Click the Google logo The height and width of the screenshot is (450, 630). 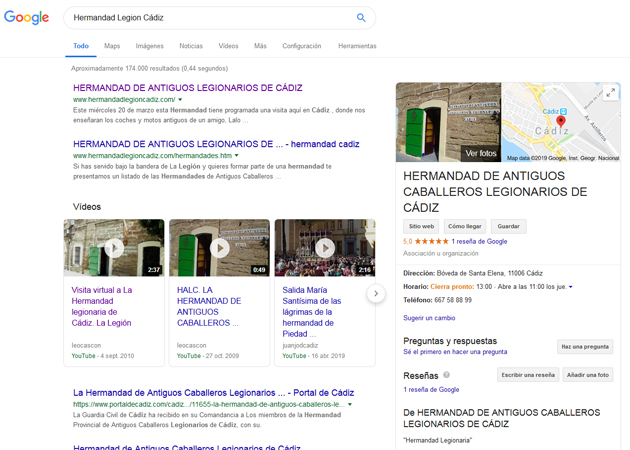27,18
